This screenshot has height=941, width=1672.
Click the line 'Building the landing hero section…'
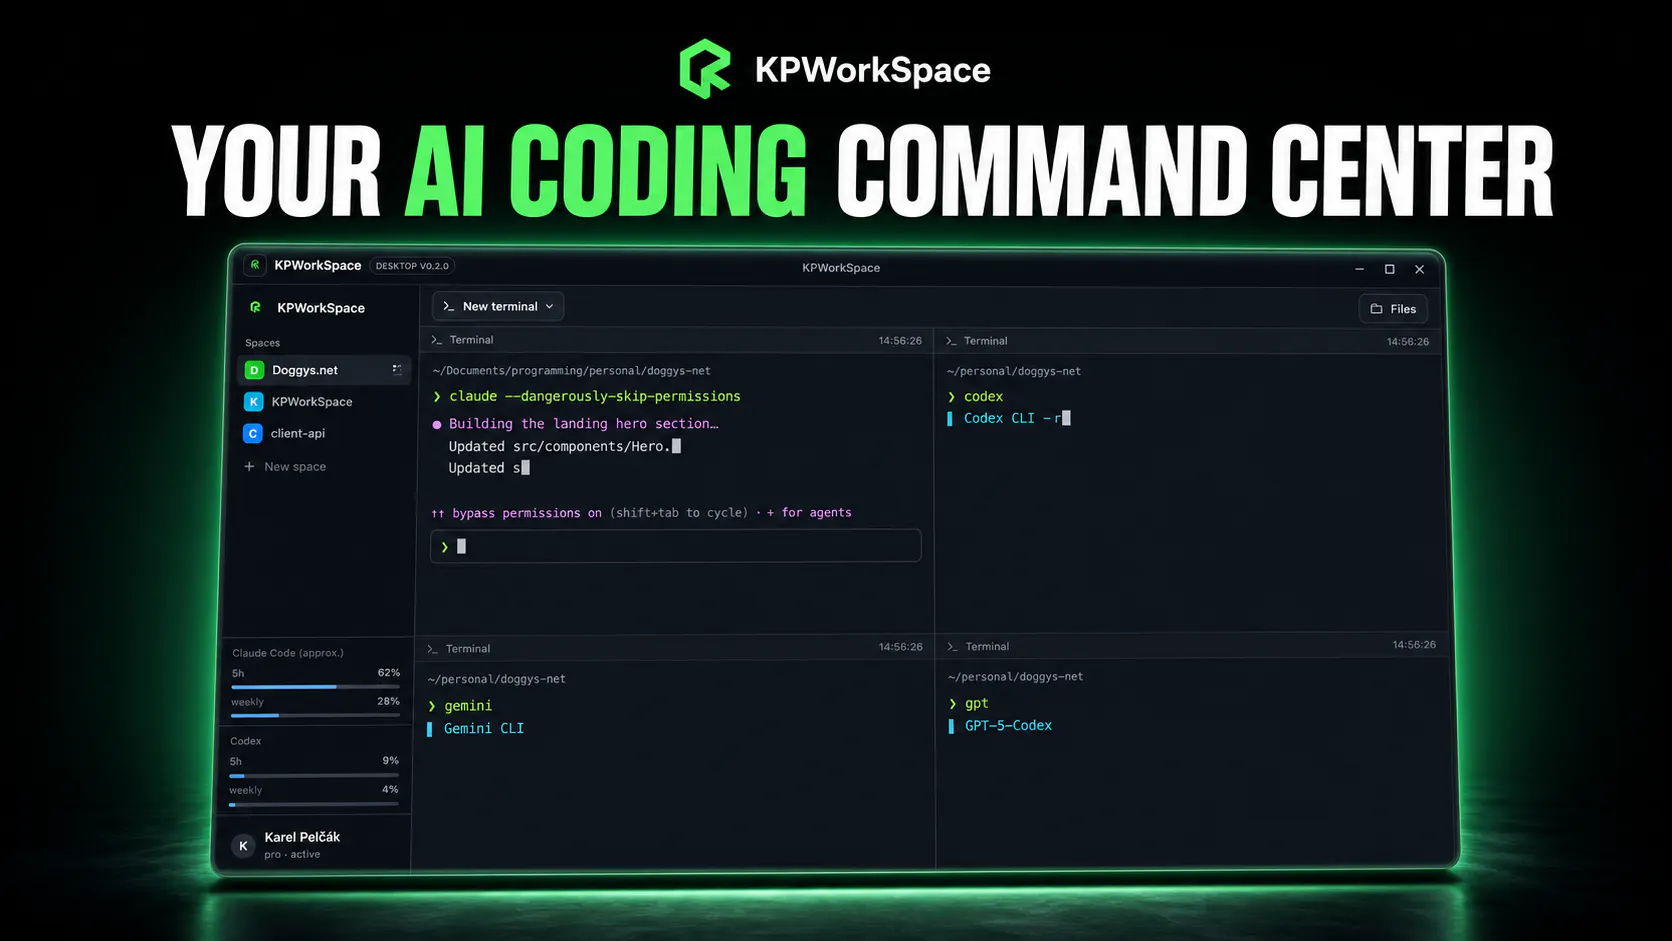tap(584, 424)
